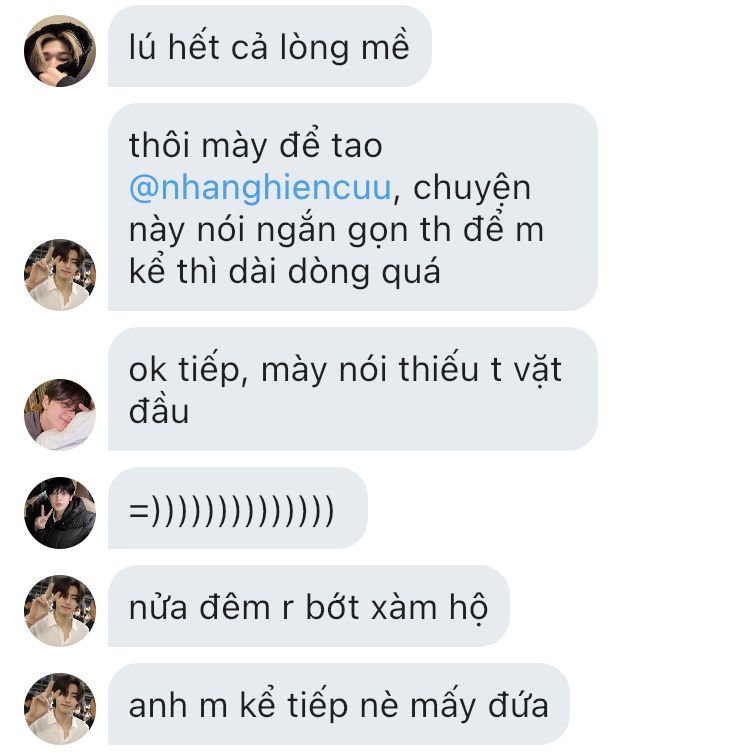
Task: Open avatar beside 'anh m kể tiếp nè mấy đứa'
Action: pos(60,709)
